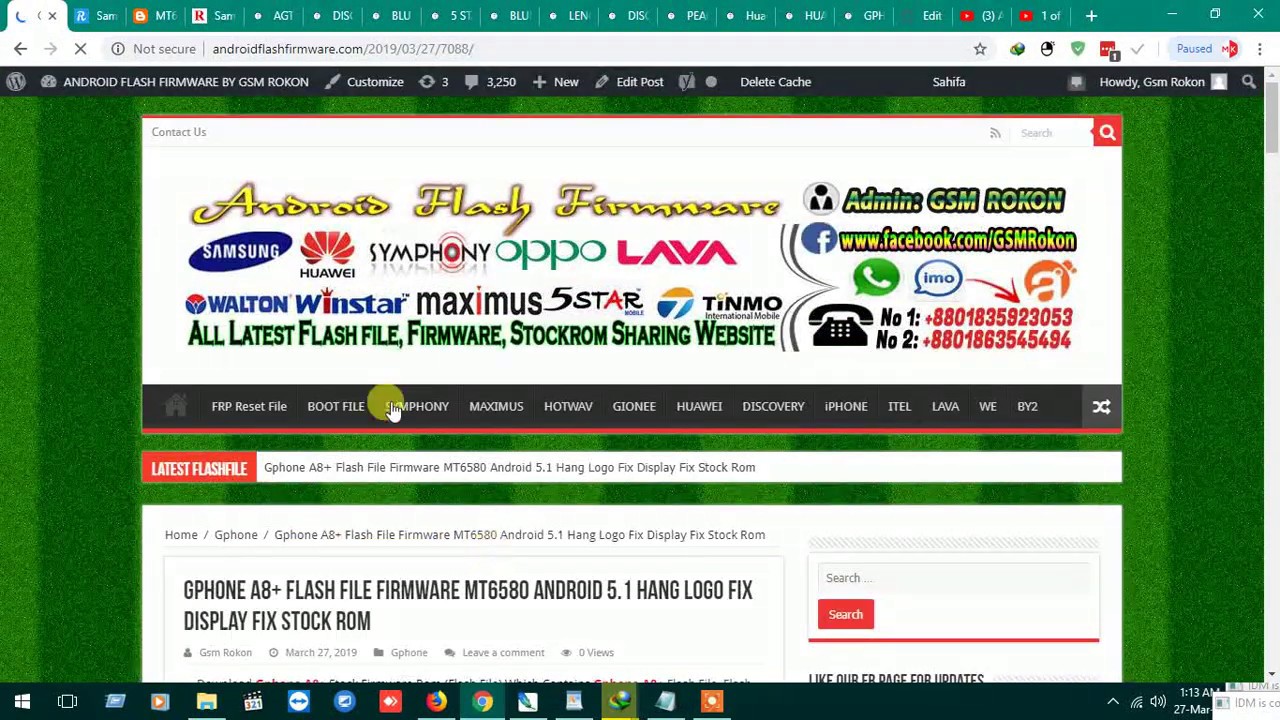Open Task View on the taskbar

click(x=68, y=702)
